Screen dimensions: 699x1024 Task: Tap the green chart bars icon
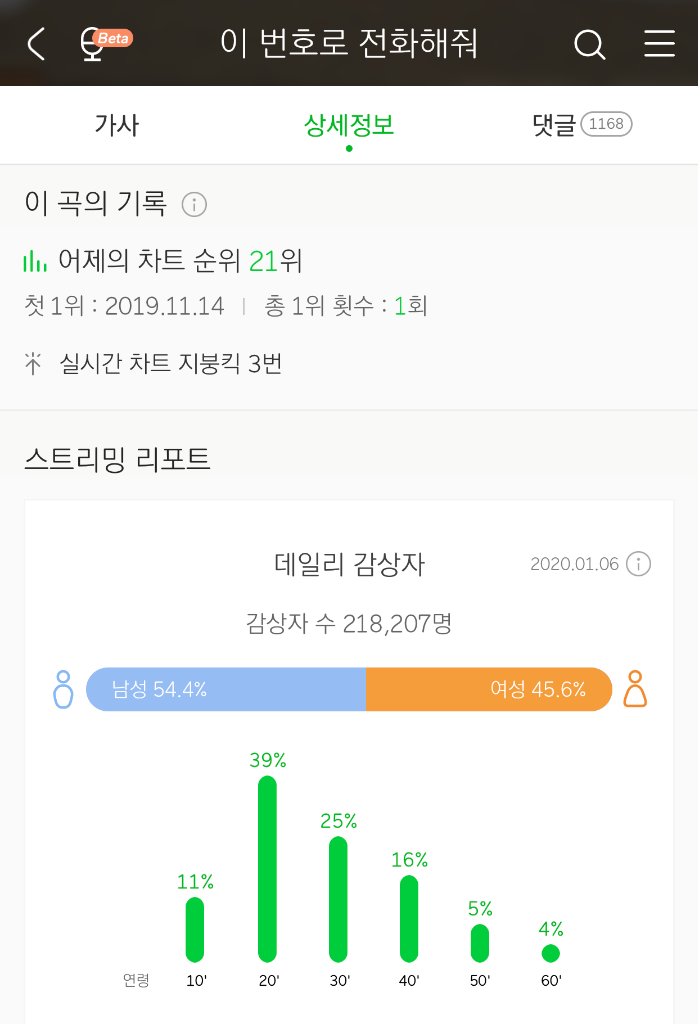point(35,261)
